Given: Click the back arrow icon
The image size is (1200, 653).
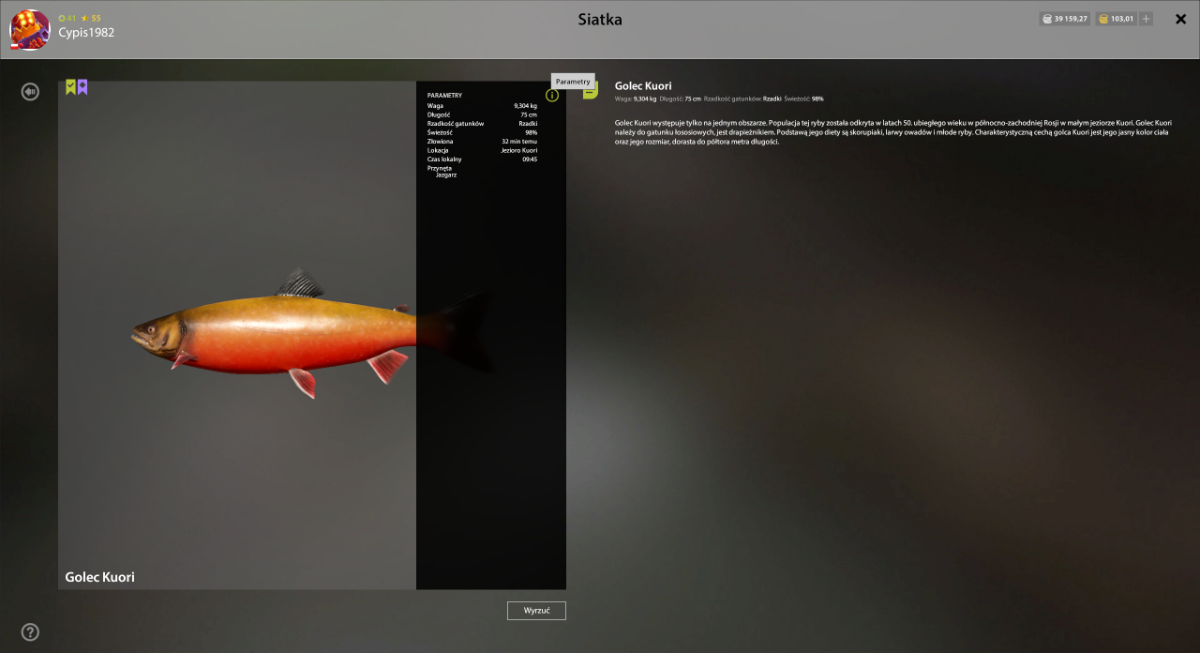Looking at the screenshot, I should pyautogui.click(x=31, y=92).
